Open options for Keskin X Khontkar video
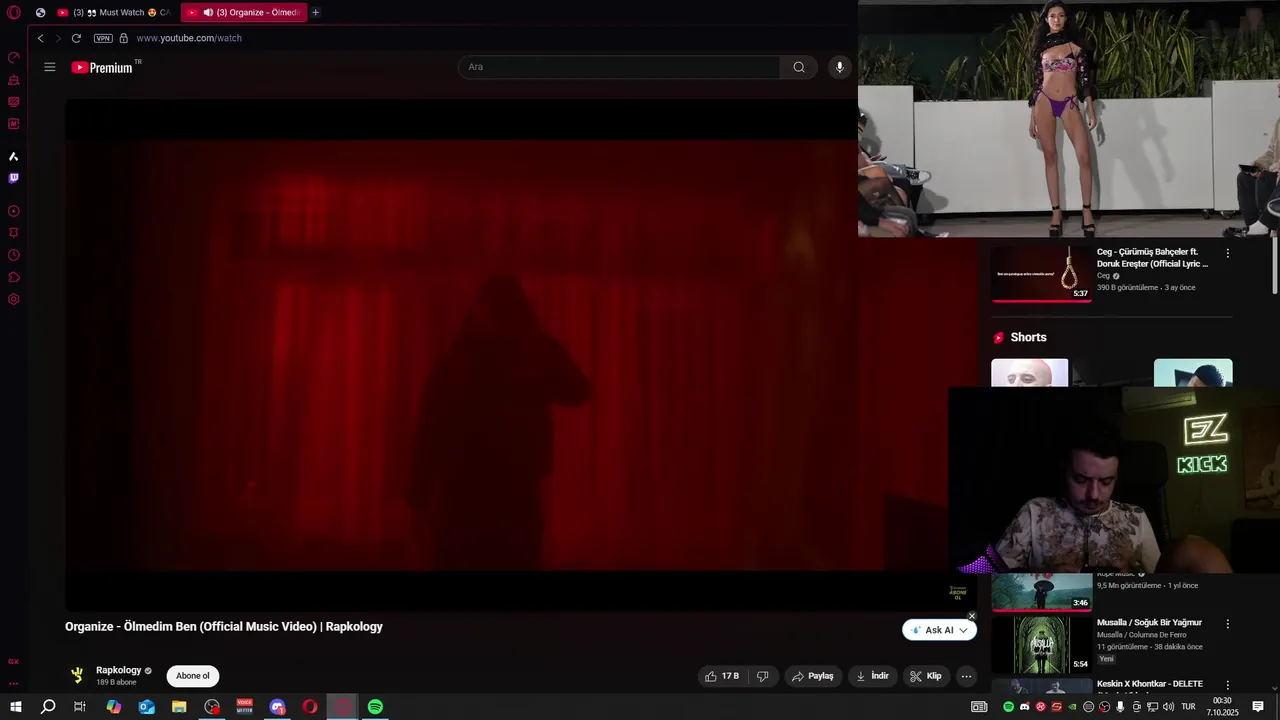 (x=1228, y=686)
